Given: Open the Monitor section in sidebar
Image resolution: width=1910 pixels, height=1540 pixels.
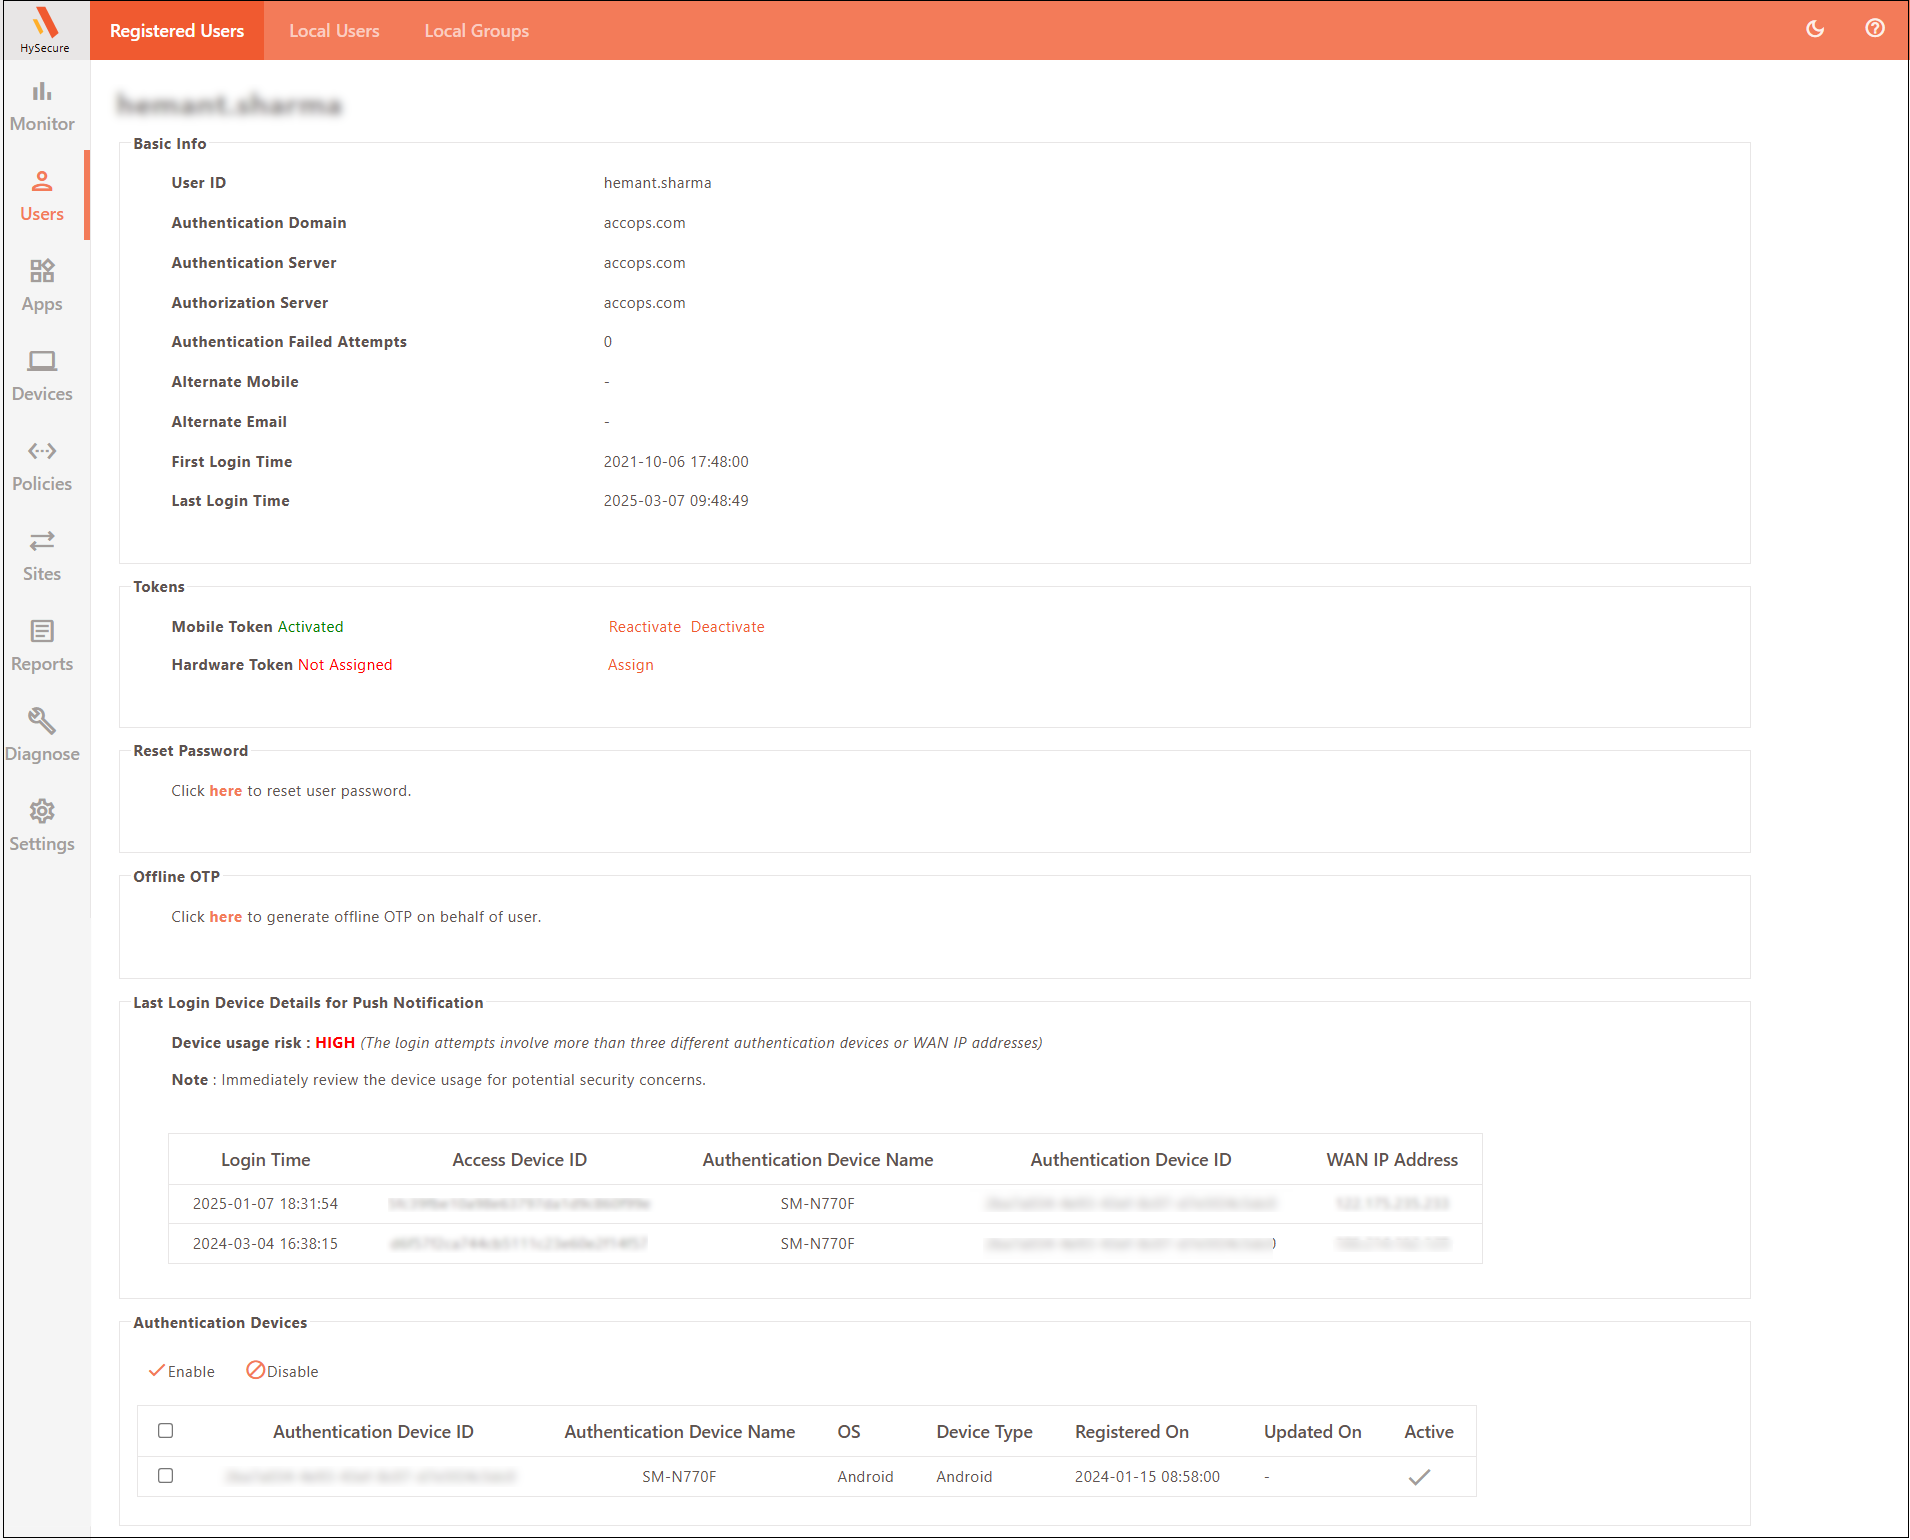Looking at the screenshot, I should coord(42,106).
